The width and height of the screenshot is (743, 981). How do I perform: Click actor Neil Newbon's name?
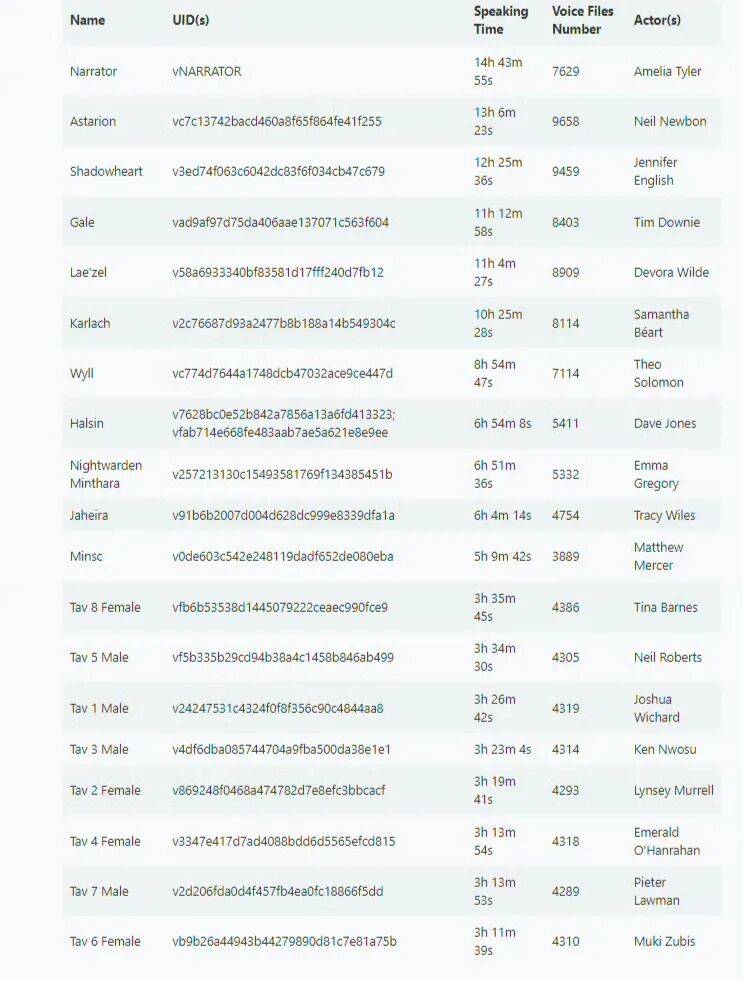tap(670, 121)
